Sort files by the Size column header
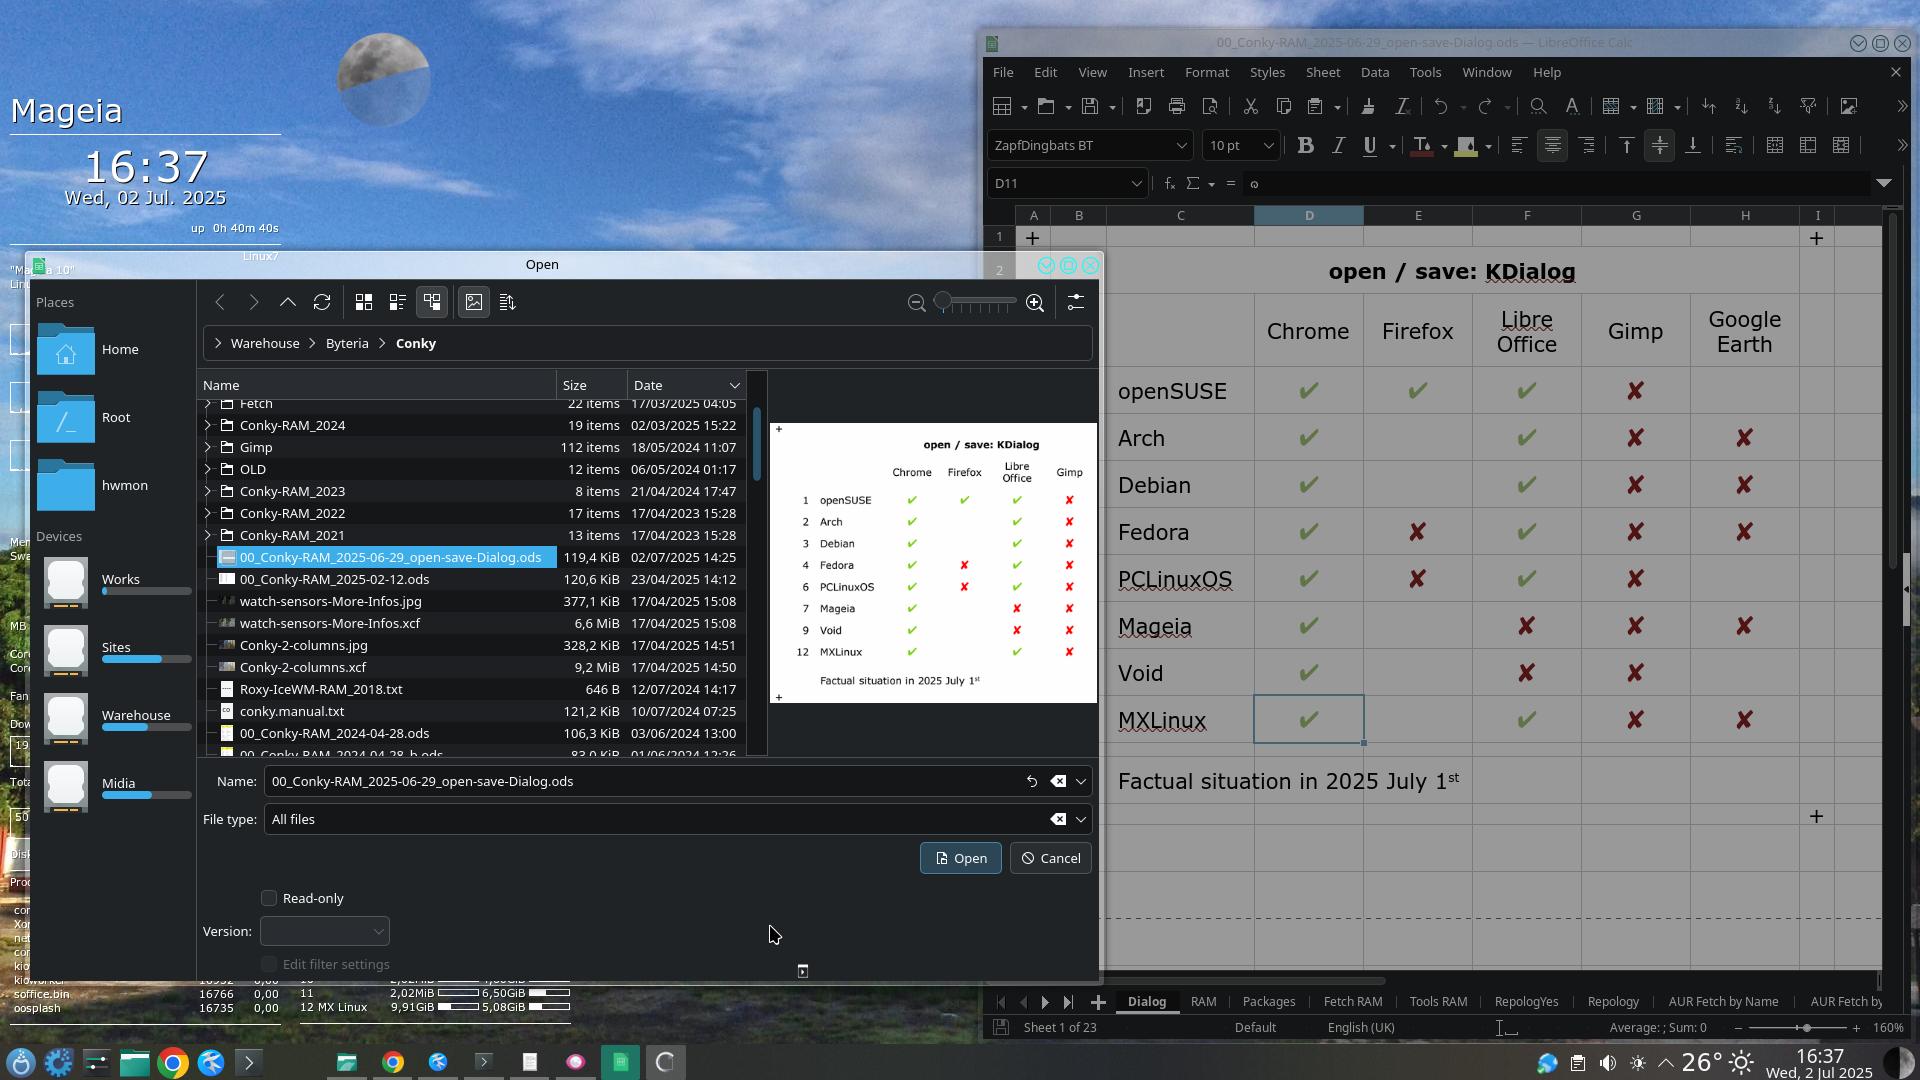 click(x=592, y=386)
